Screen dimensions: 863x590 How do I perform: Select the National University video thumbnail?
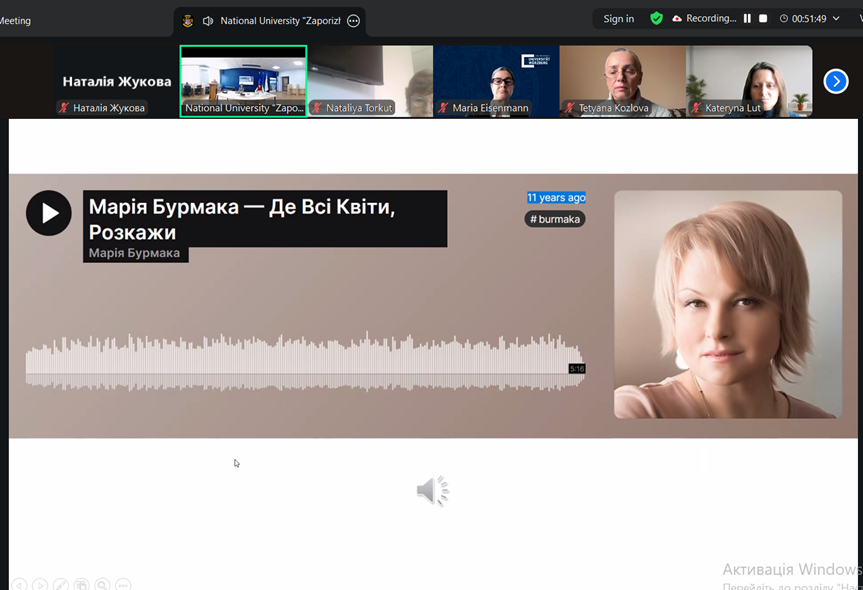[243, 80]
